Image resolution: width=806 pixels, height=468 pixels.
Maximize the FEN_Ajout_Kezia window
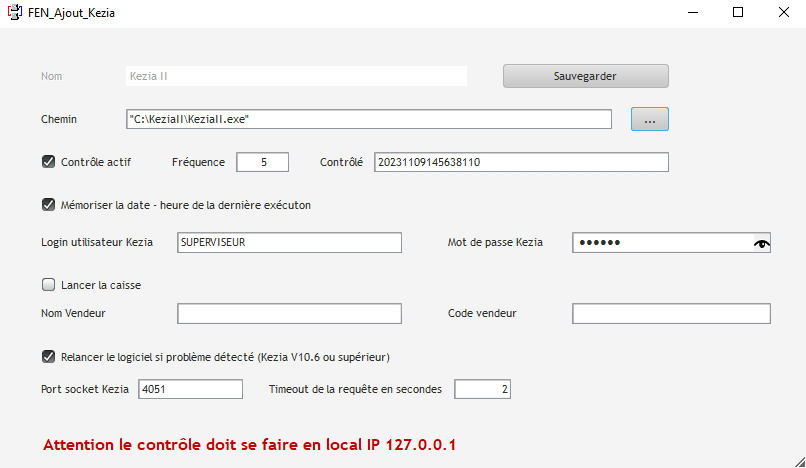pos(738,13)
